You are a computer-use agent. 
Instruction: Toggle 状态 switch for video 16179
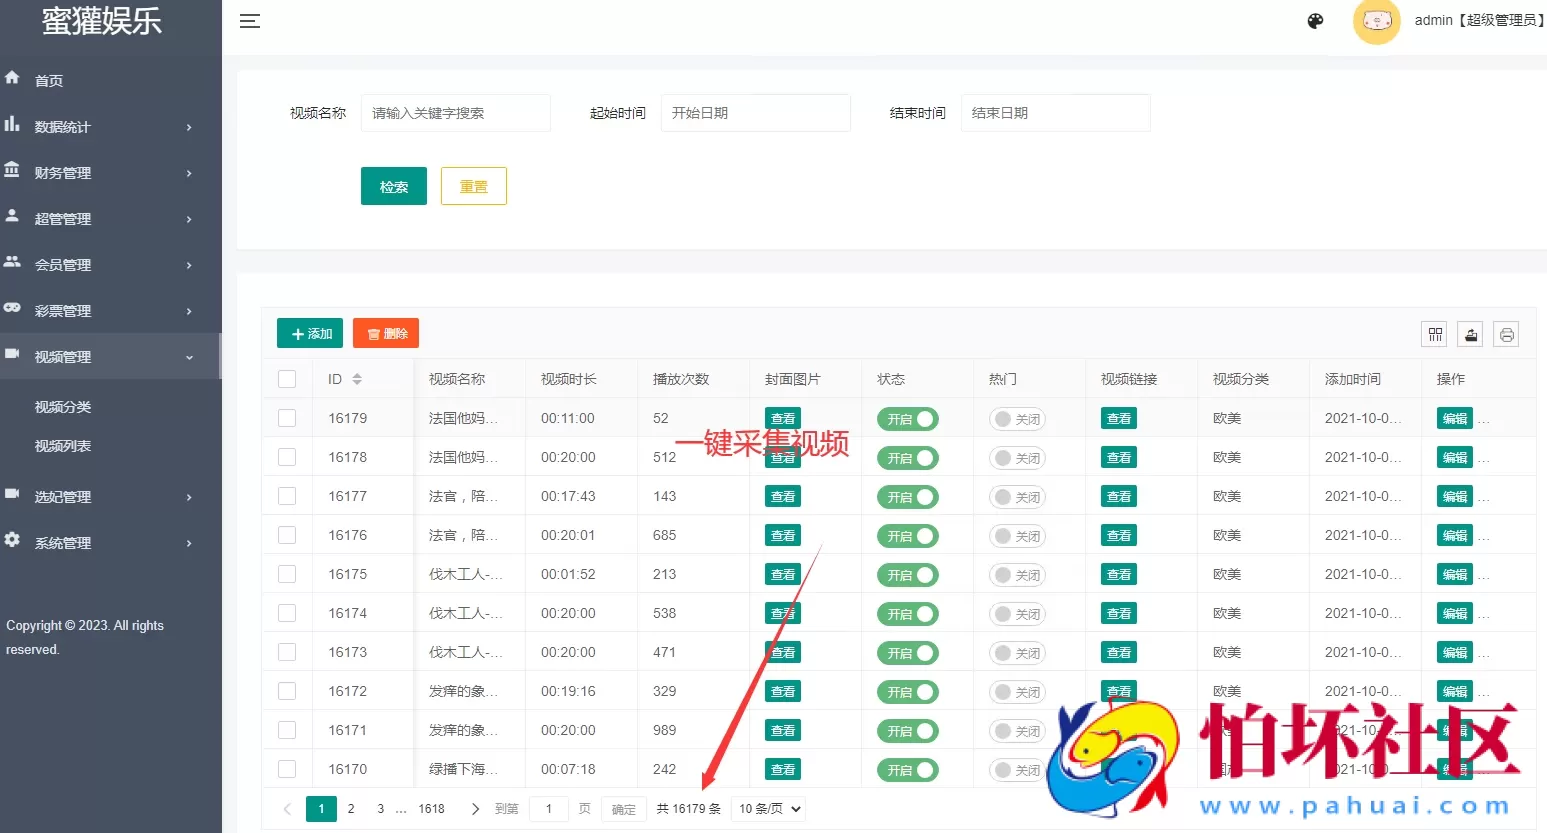coord(907,418)
